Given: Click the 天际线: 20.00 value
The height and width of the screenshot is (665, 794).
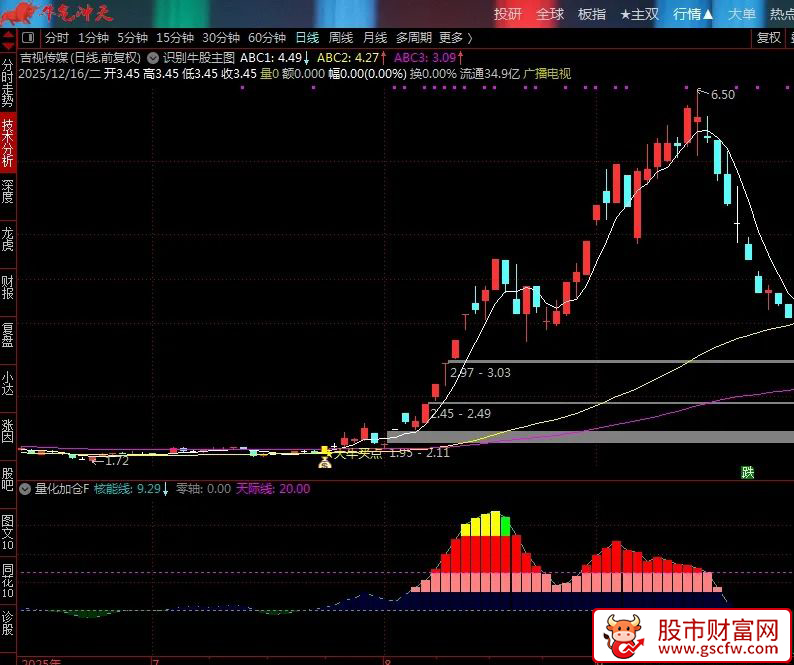Looking at the screenshot, I should click(273, 489).
